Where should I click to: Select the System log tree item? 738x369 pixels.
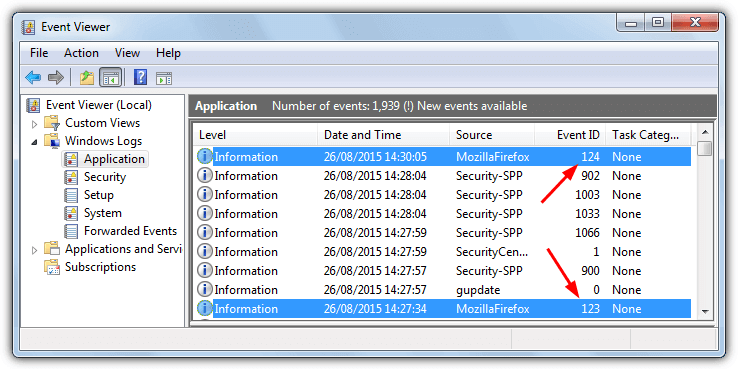103,213
